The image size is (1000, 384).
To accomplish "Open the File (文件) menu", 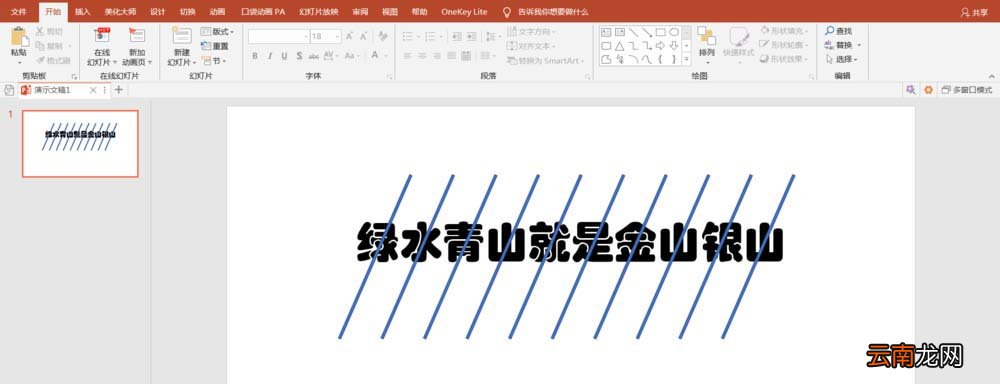I will click(x=18, y=12).
